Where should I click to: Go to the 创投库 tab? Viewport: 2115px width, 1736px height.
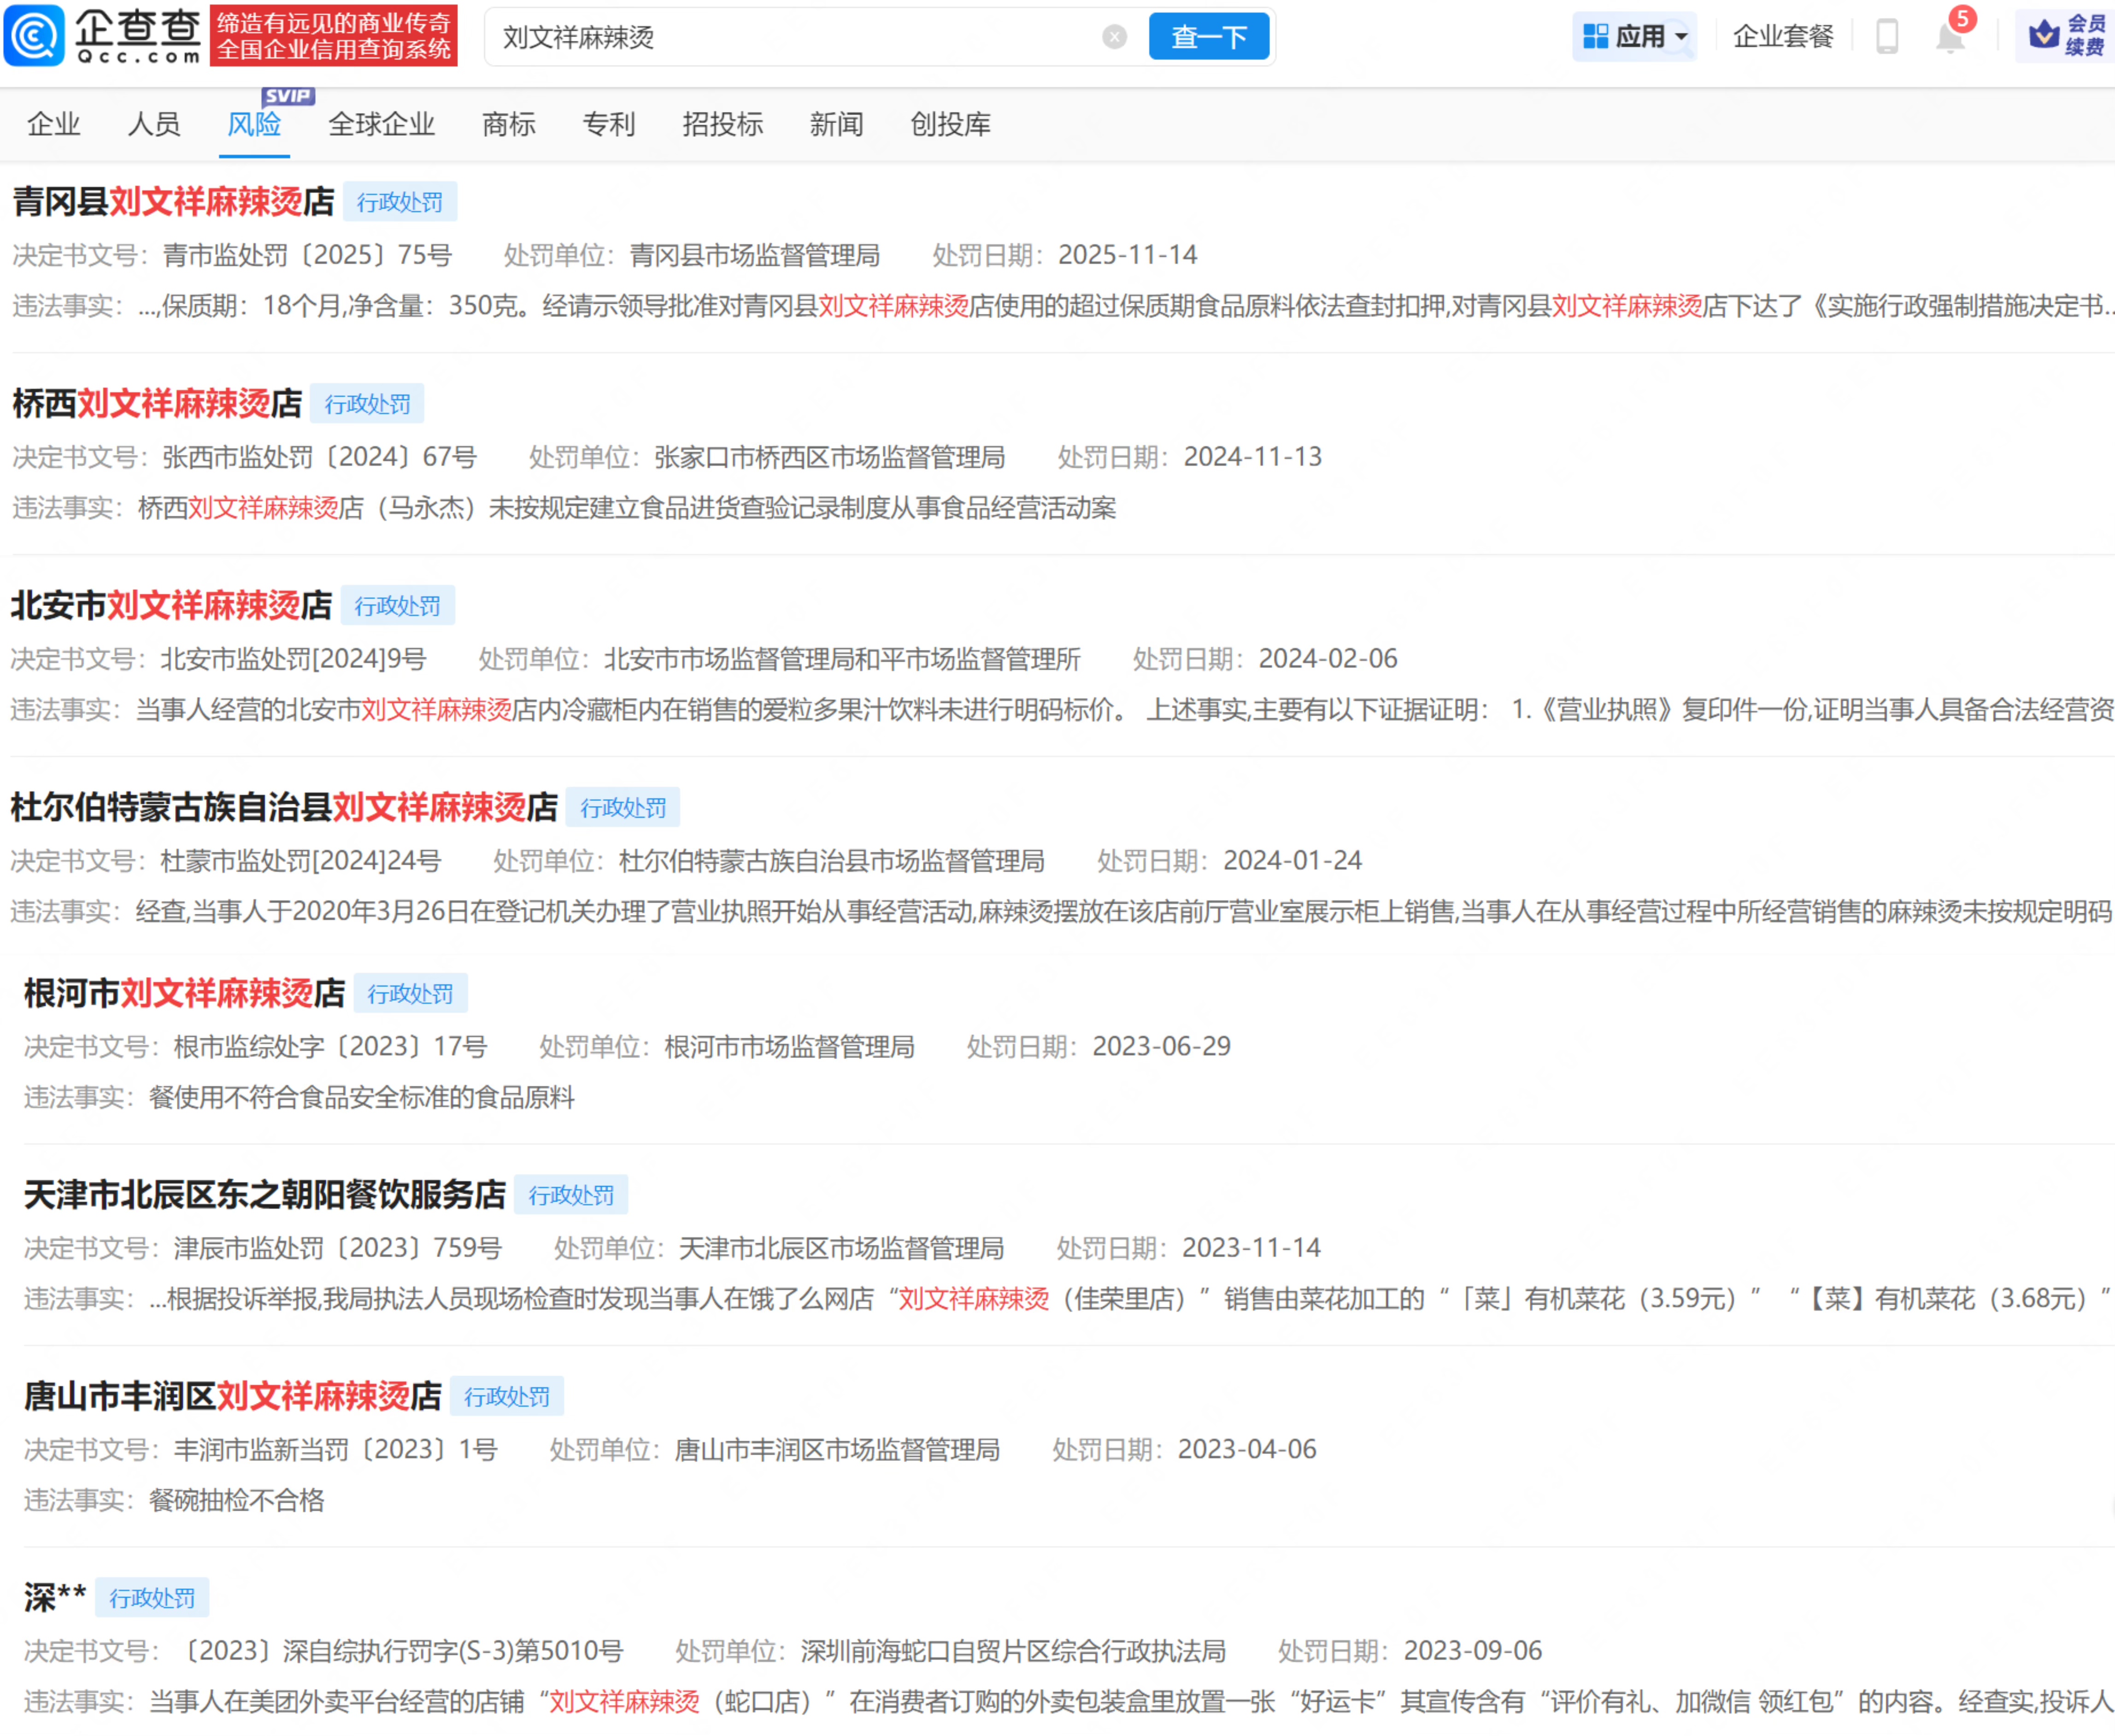[x=950, y=124]
